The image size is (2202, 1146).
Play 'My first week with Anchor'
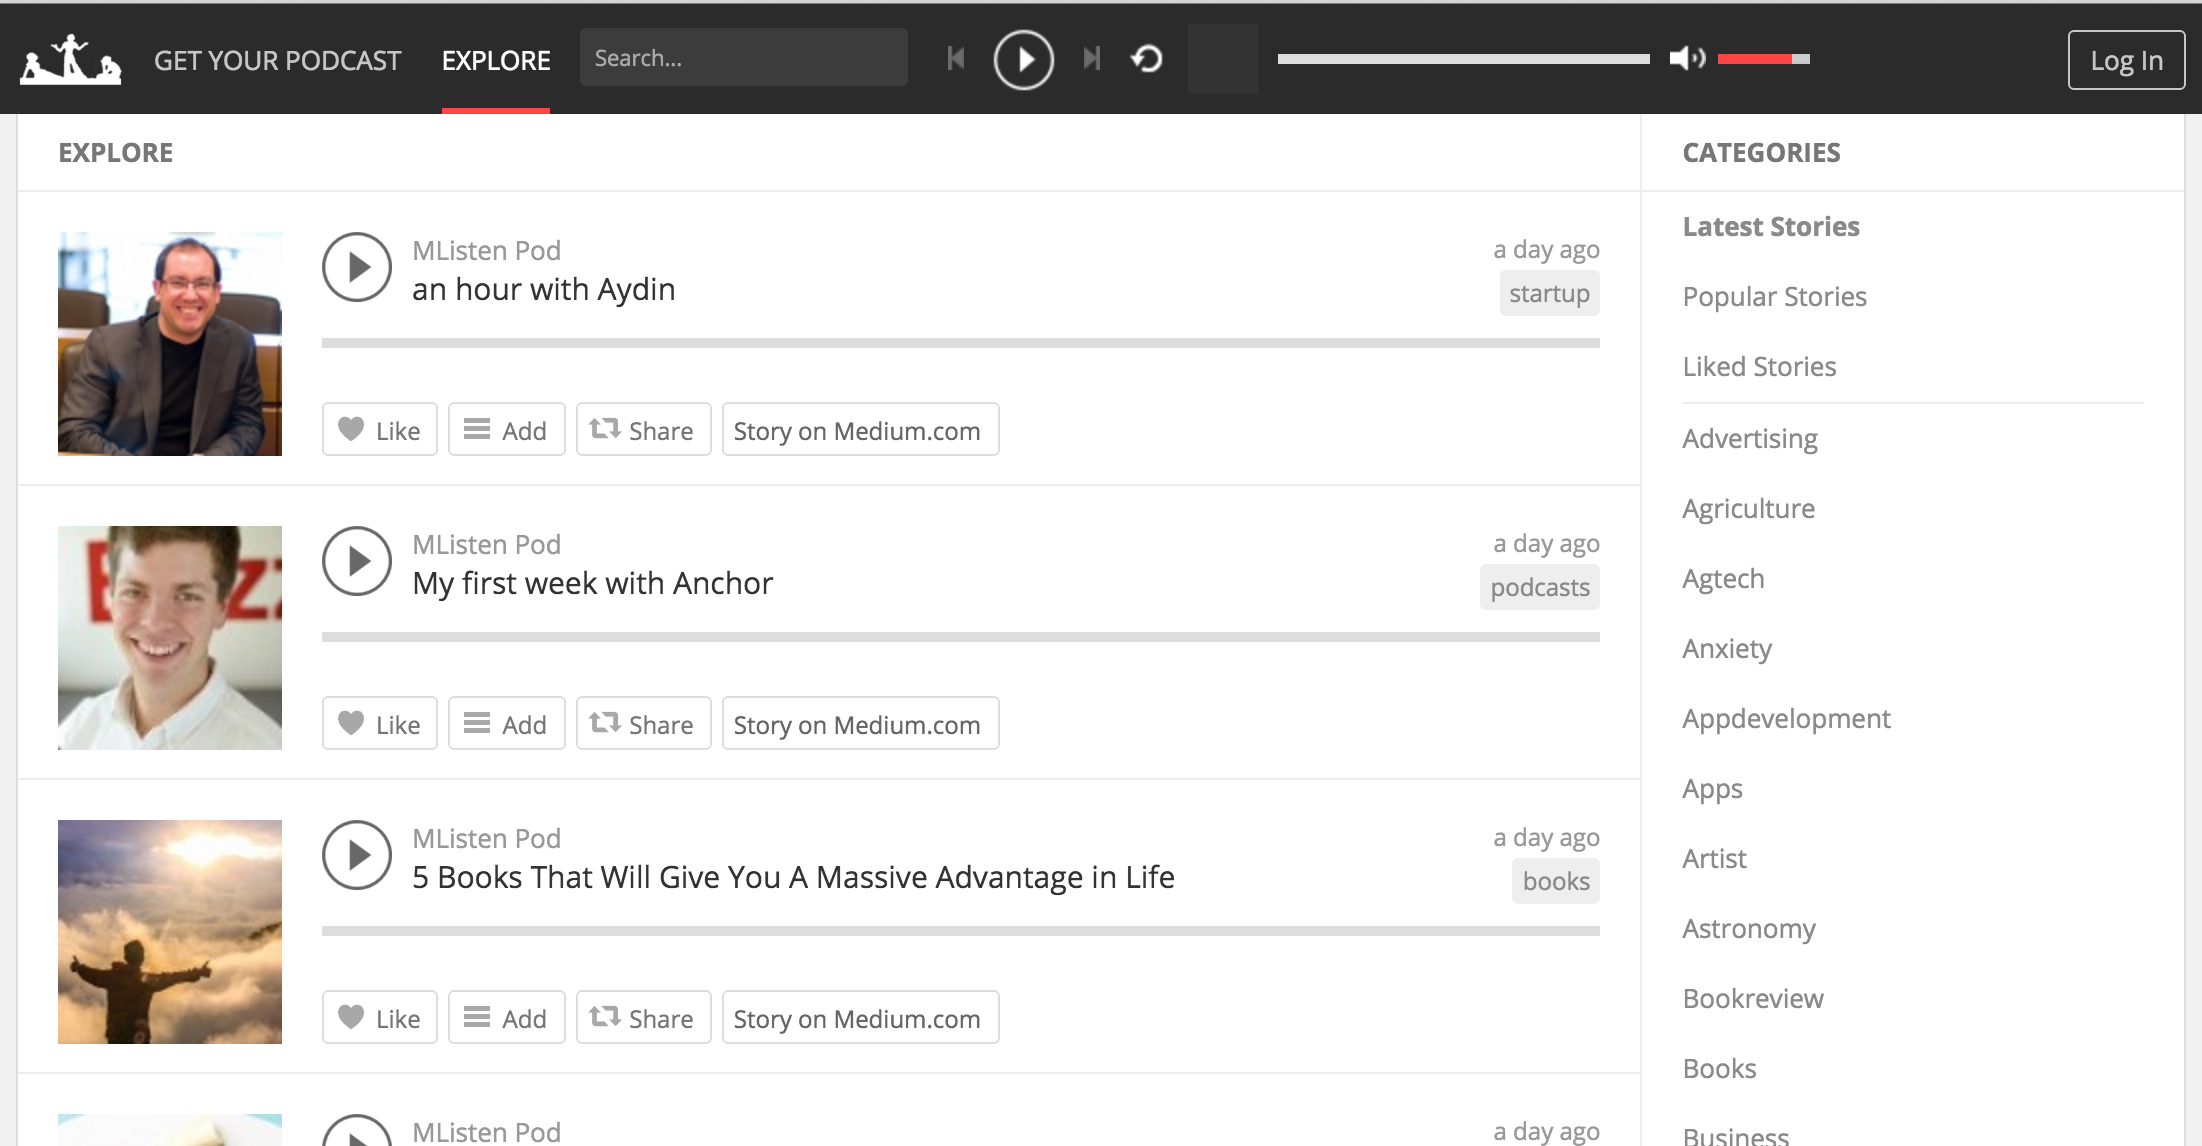tap(356, 561)
